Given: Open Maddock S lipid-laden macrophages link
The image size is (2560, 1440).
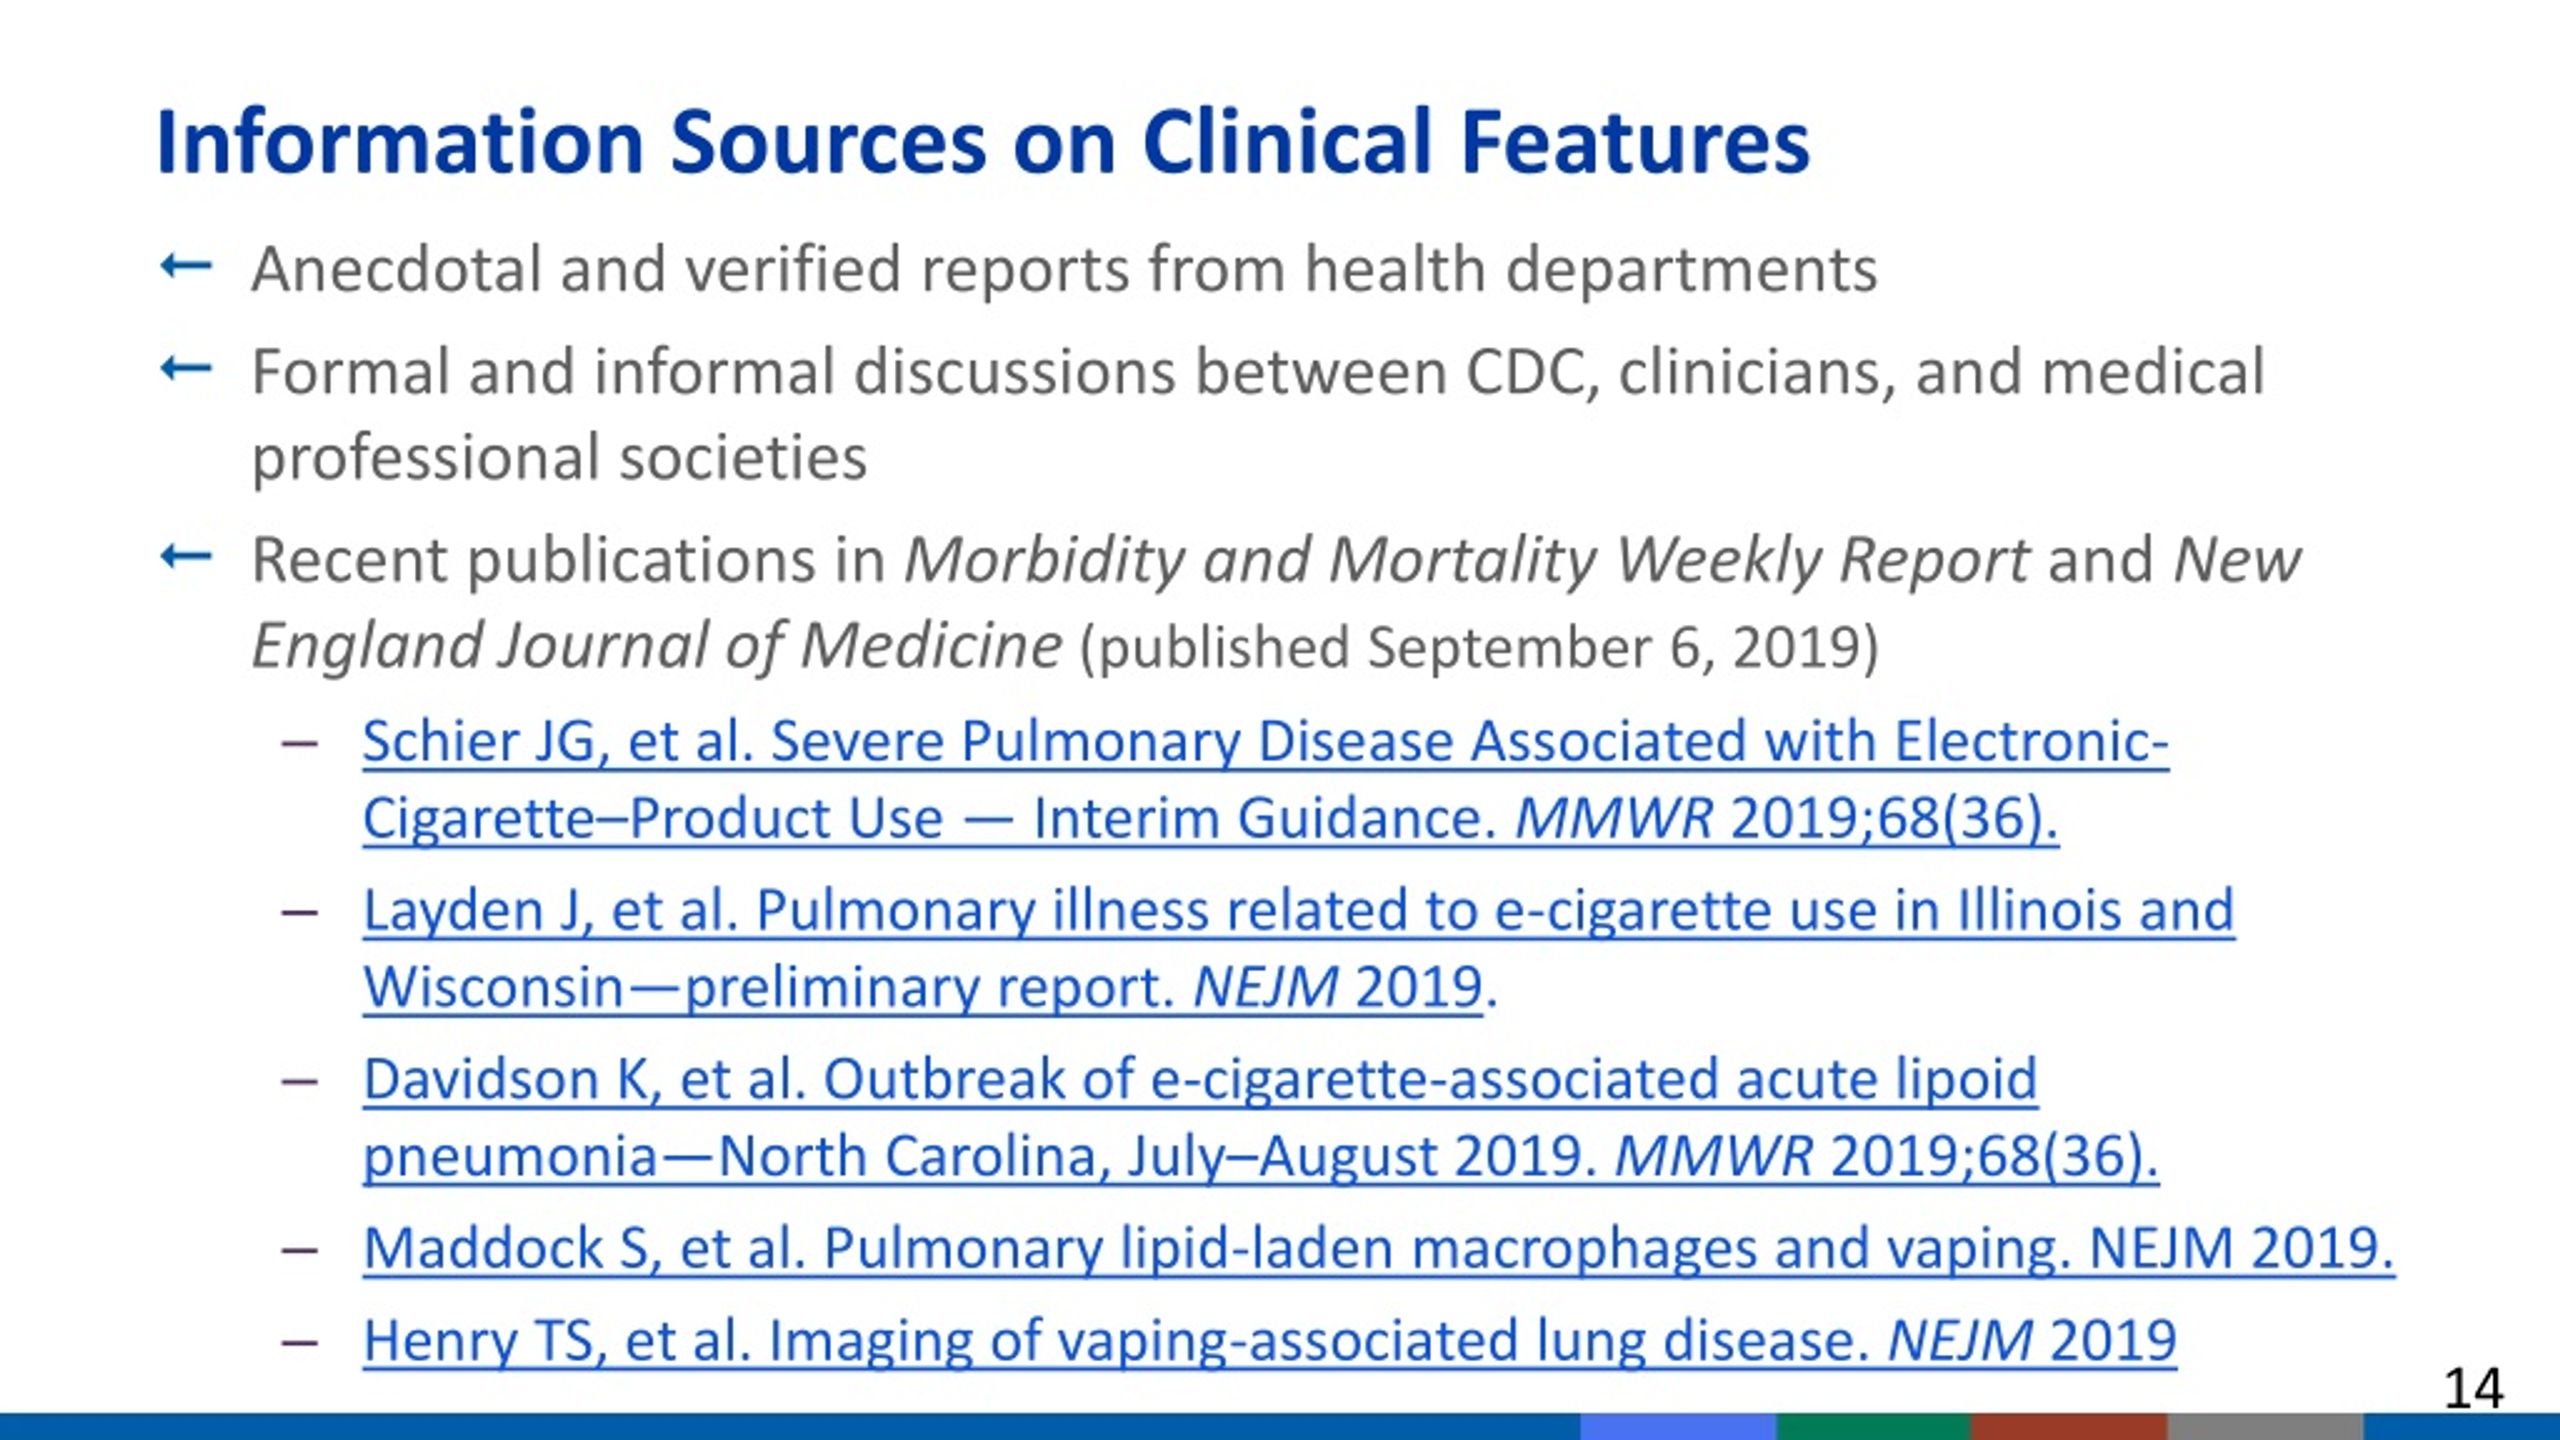Looking at the screenshot, I should 1378,1248.
